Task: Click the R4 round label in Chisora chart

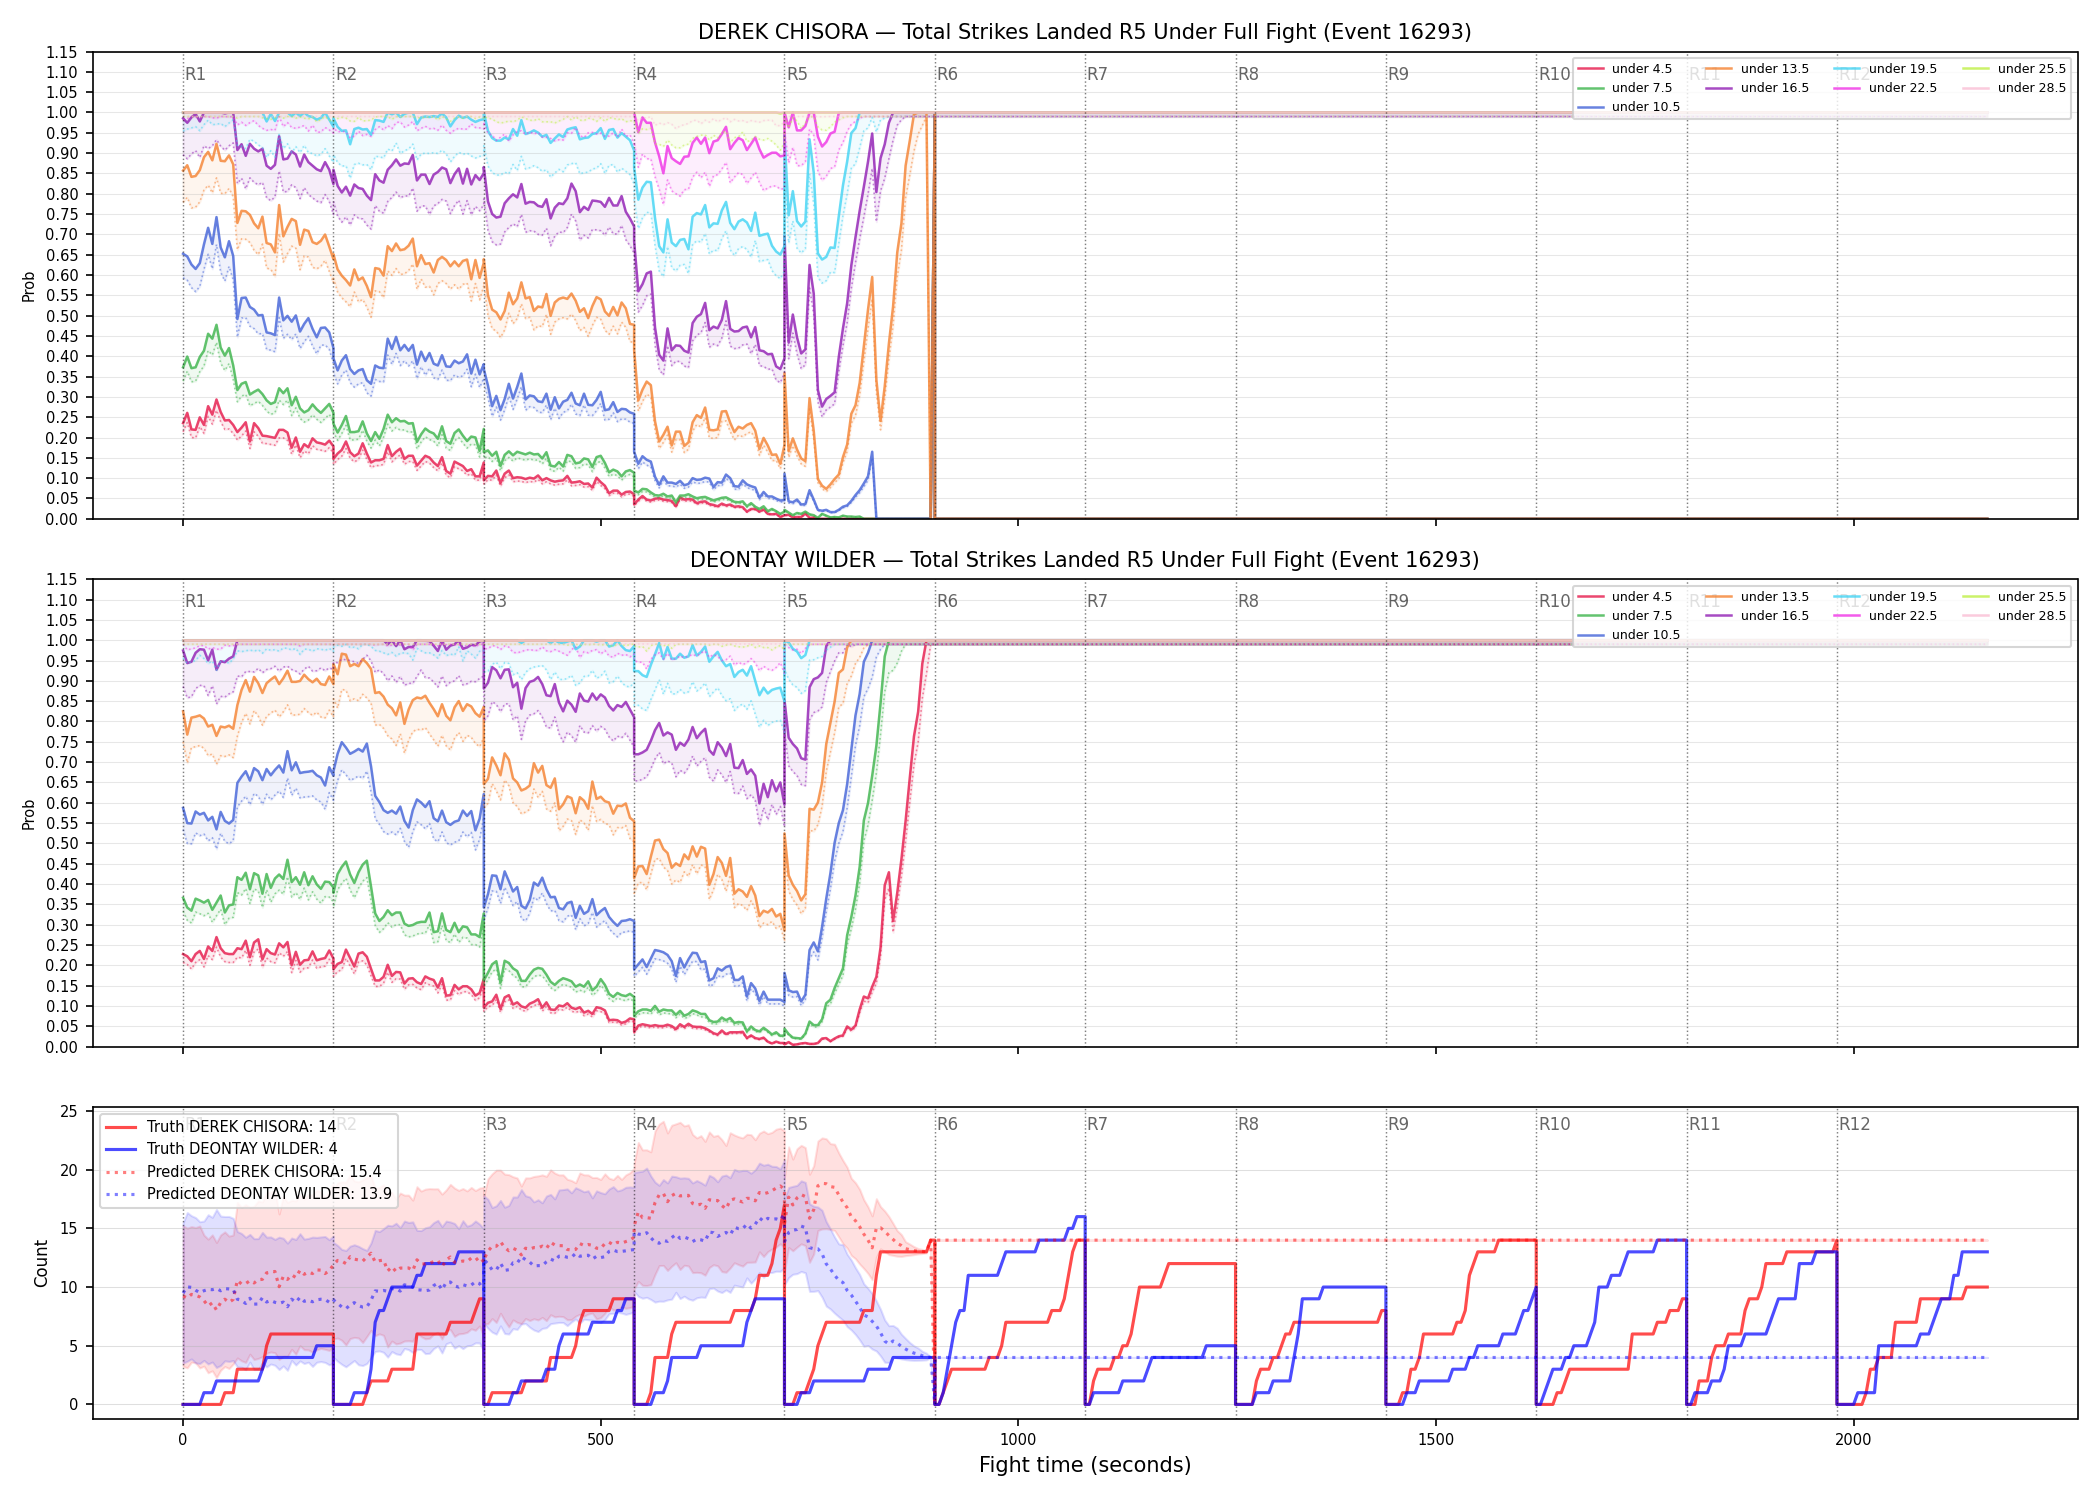Action: (x=646, y=74)
